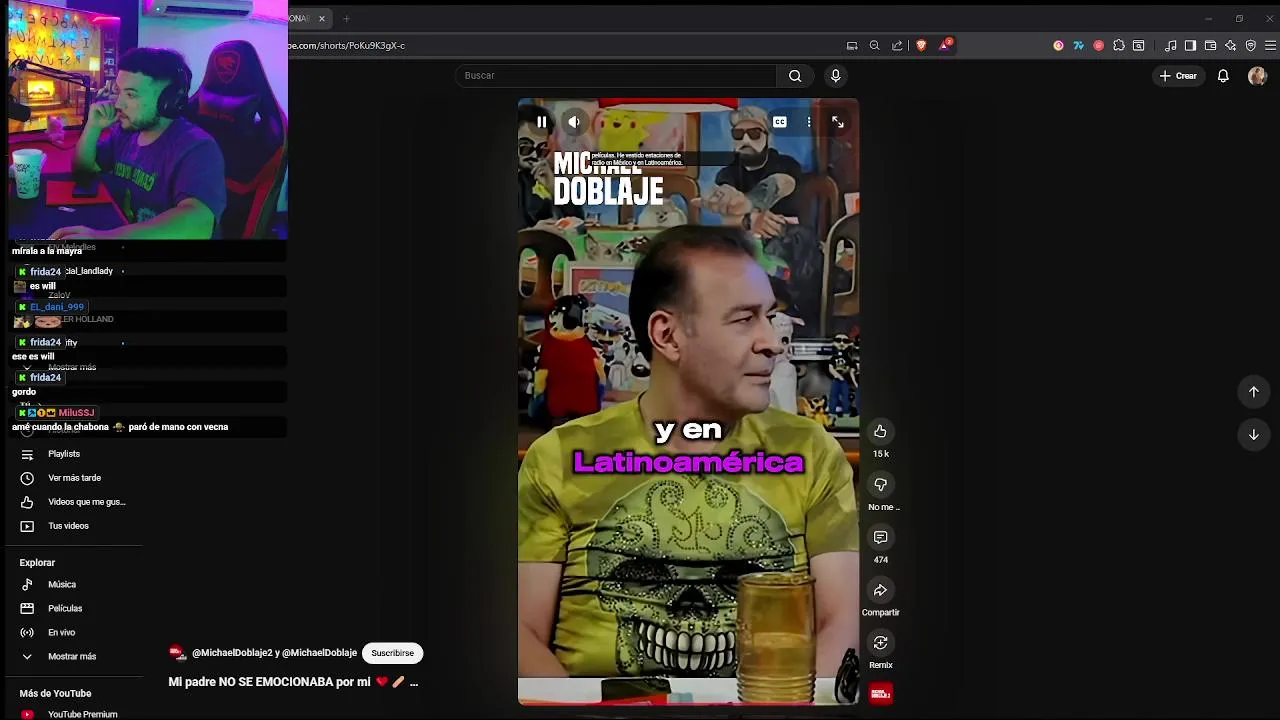This screenshot has width=1280, height=720.
Task: Toggle closed captions on the Short
Action: [780, 122]
